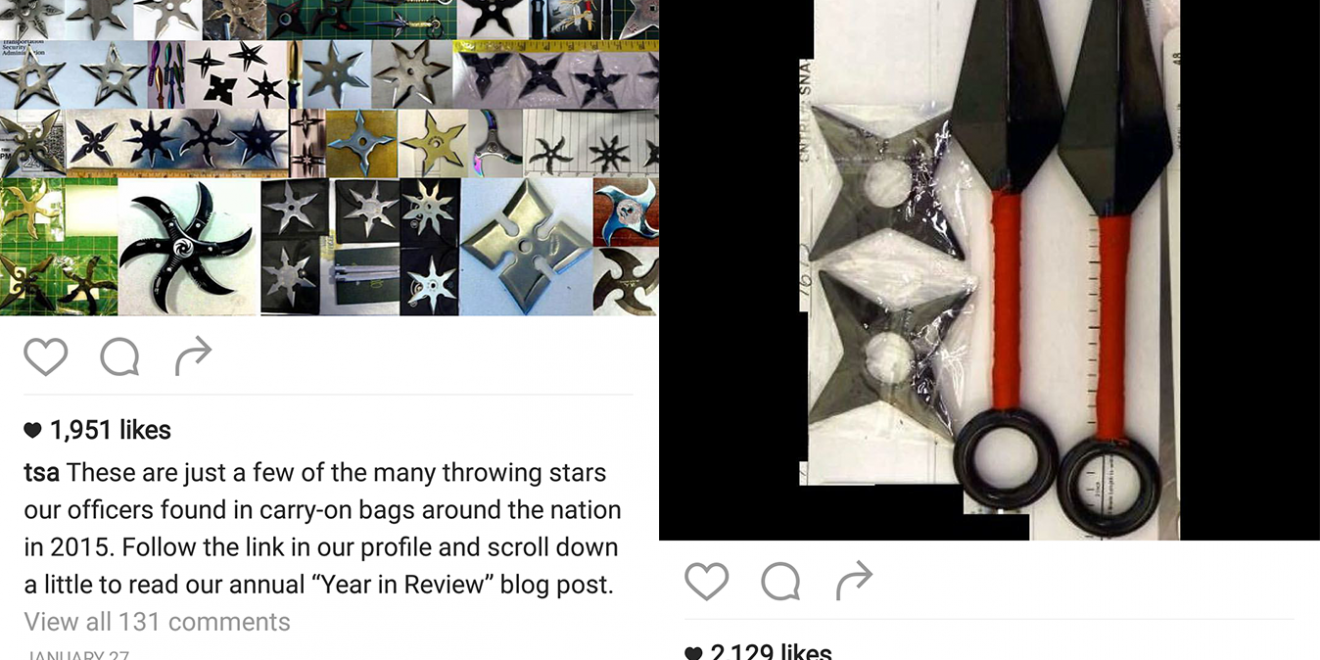The image size is (1320, 660).
Task: Share the left post with the arrow icon
Action: [193, 356]
